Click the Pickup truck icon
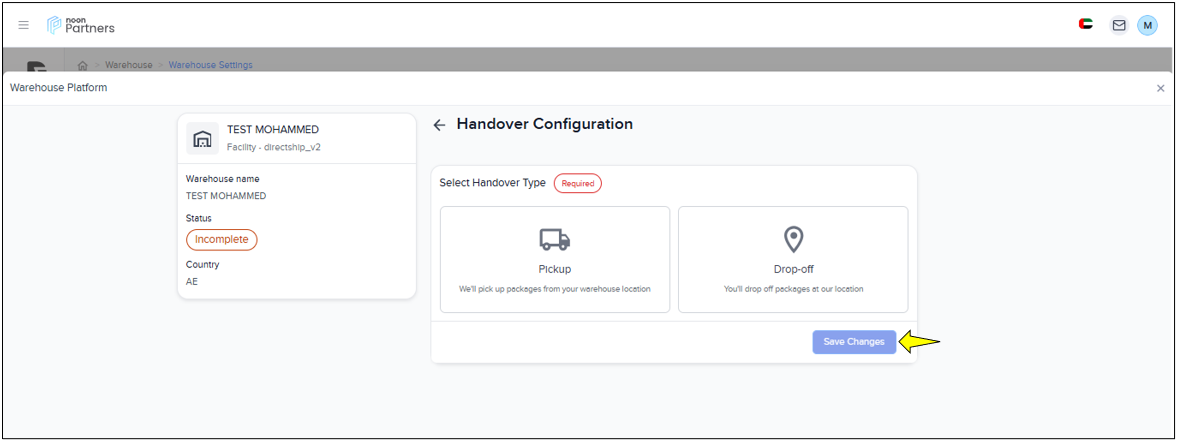Screen dimensions: 1178x442 tap(554, 240)
